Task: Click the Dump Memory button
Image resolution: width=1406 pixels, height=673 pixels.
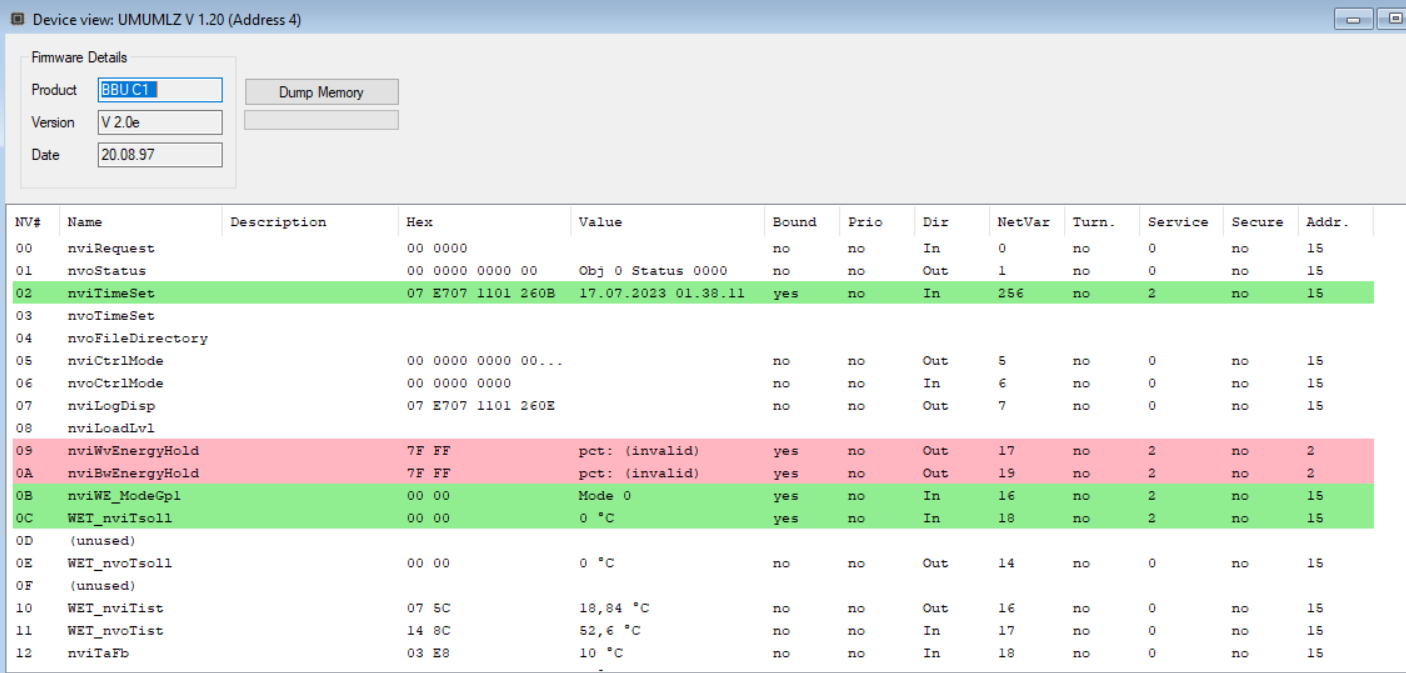Action: coord(321,92)
